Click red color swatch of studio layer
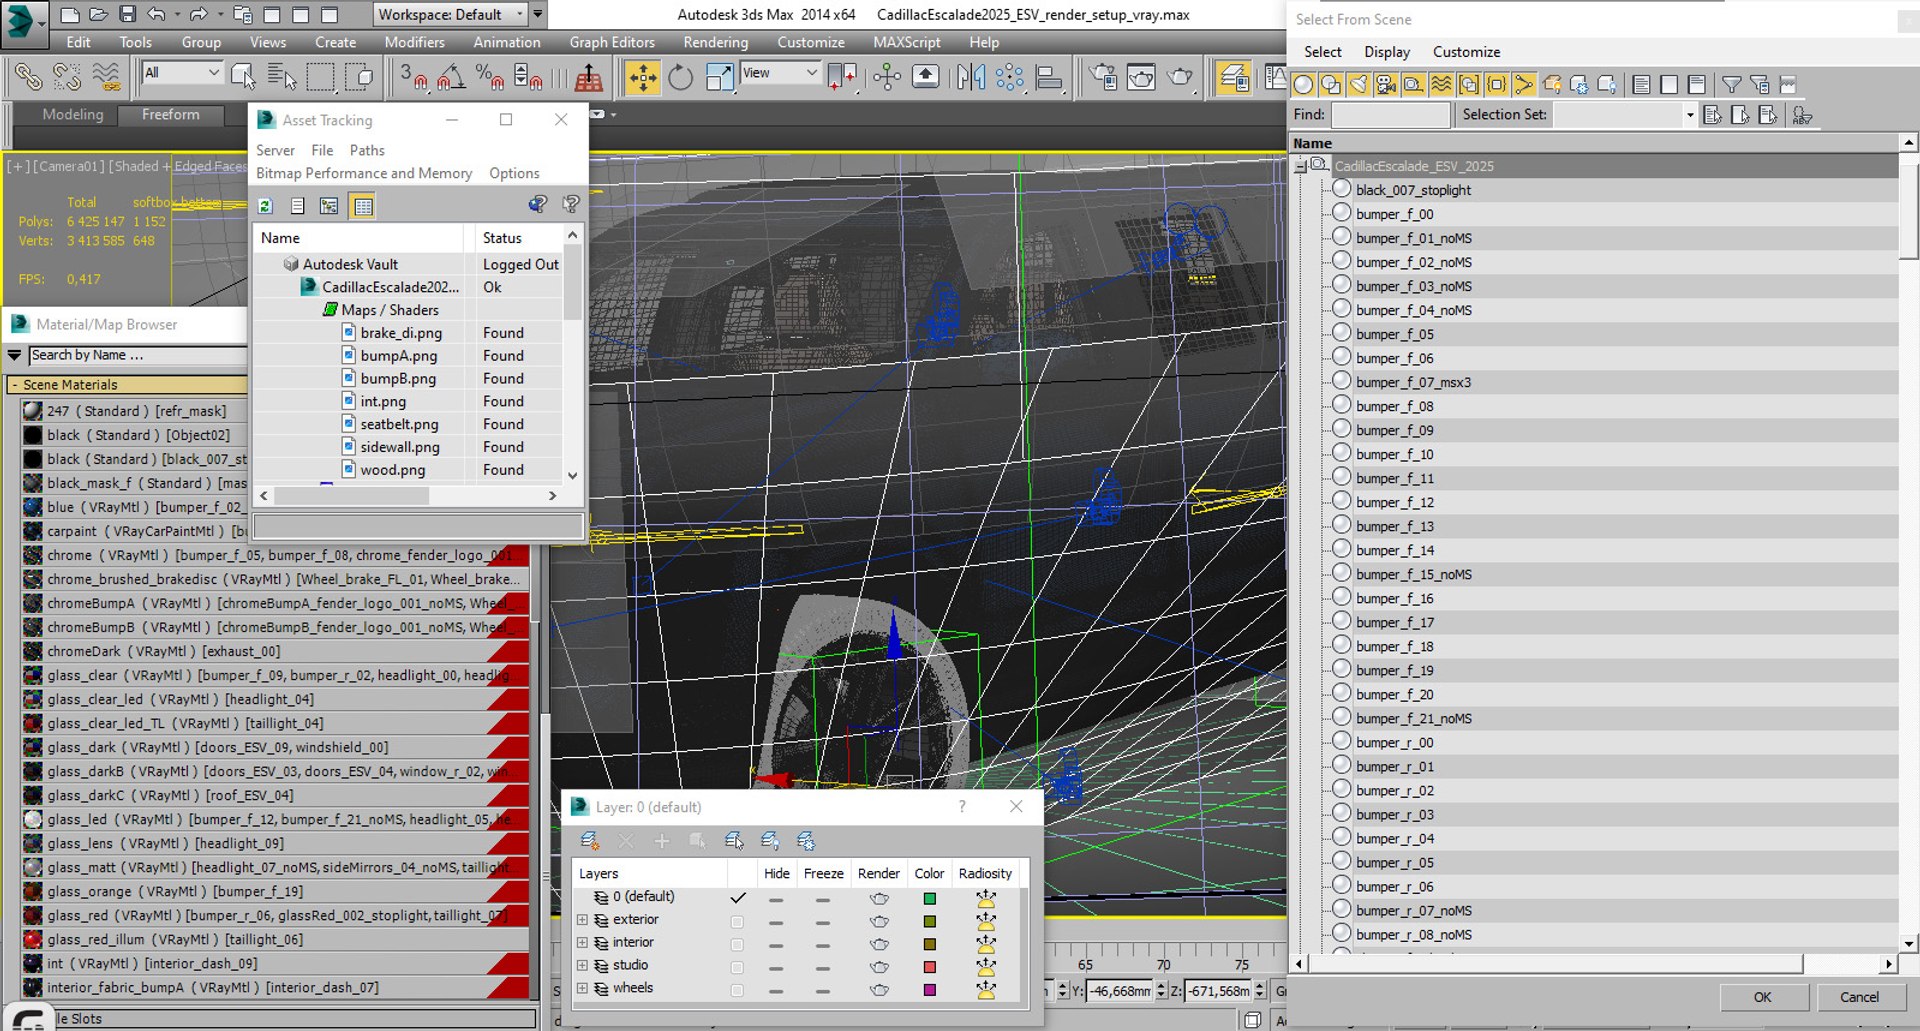 point(930,967)
